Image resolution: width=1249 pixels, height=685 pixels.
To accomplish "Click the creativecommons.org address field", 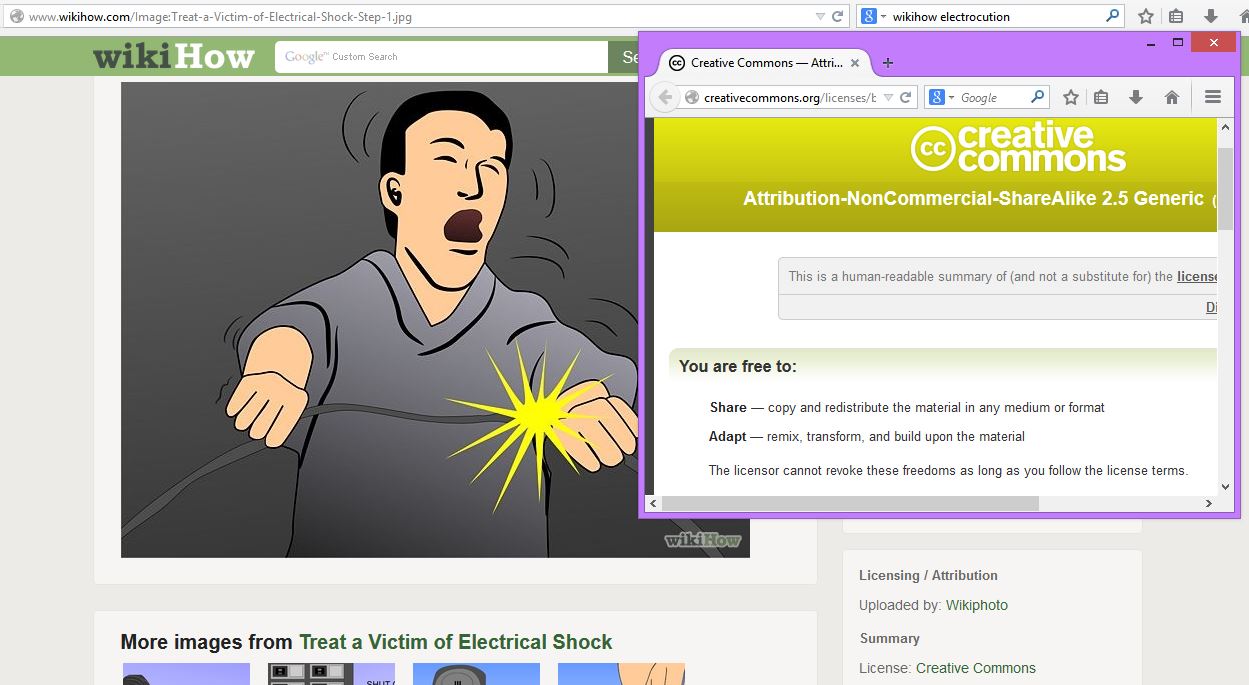I will [x=790, y=97].
